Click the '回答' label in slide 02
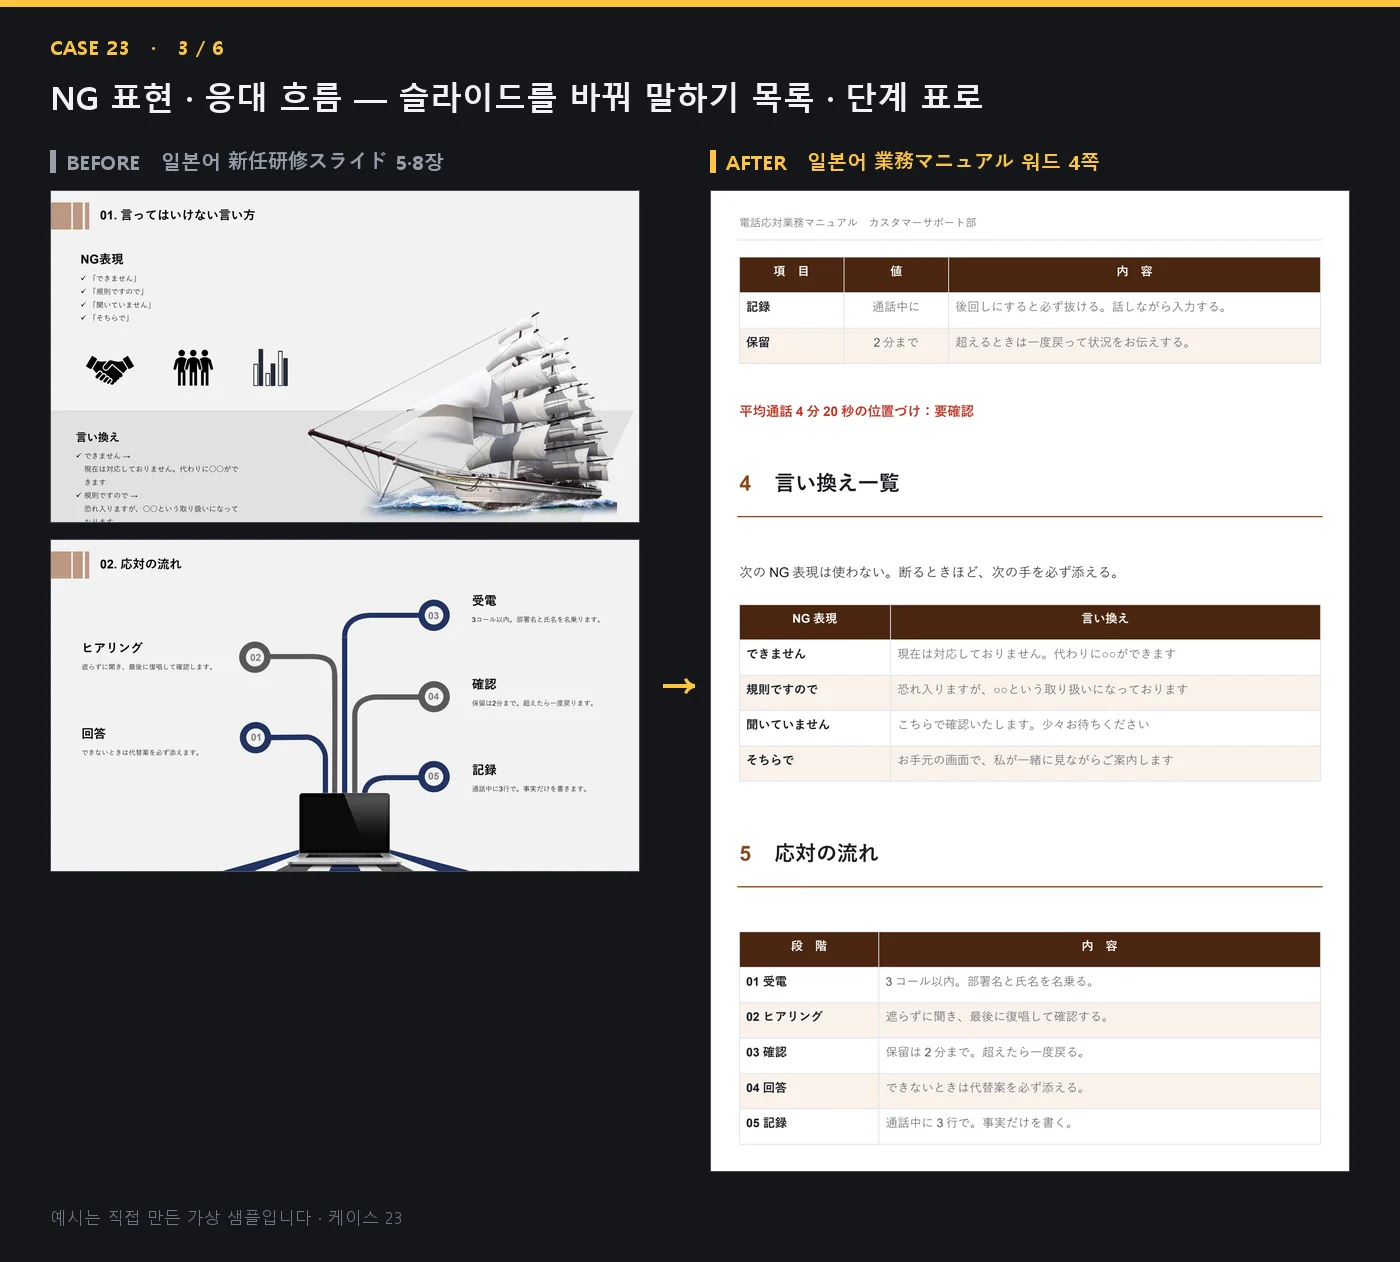Viewport: 1400px width, 1262px height. coord(94,733)
